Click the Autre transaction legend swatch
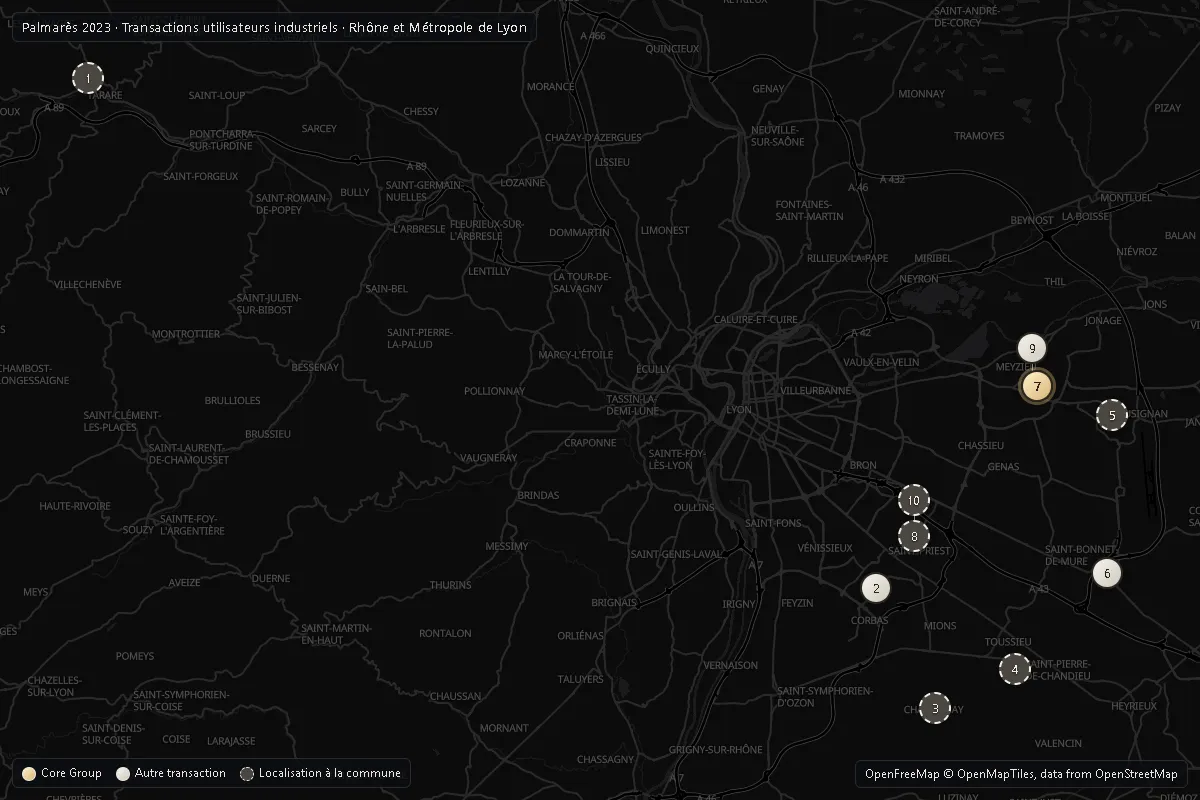The width and height of the screenshot is (1200, 800). coord(123,773)
